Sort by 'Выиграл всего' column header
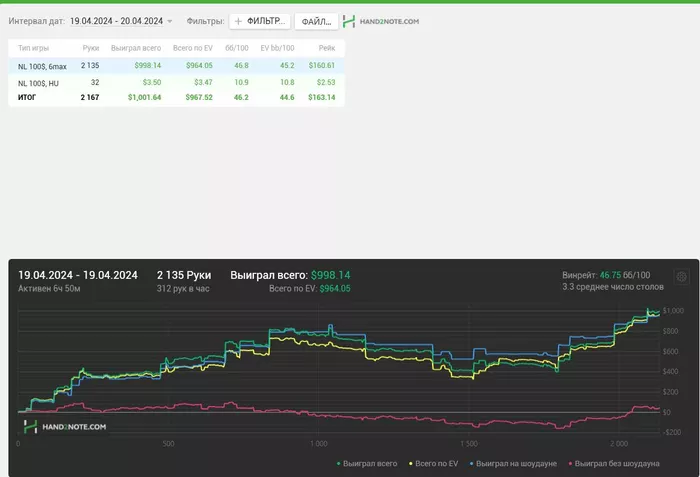 click(136, 48)
